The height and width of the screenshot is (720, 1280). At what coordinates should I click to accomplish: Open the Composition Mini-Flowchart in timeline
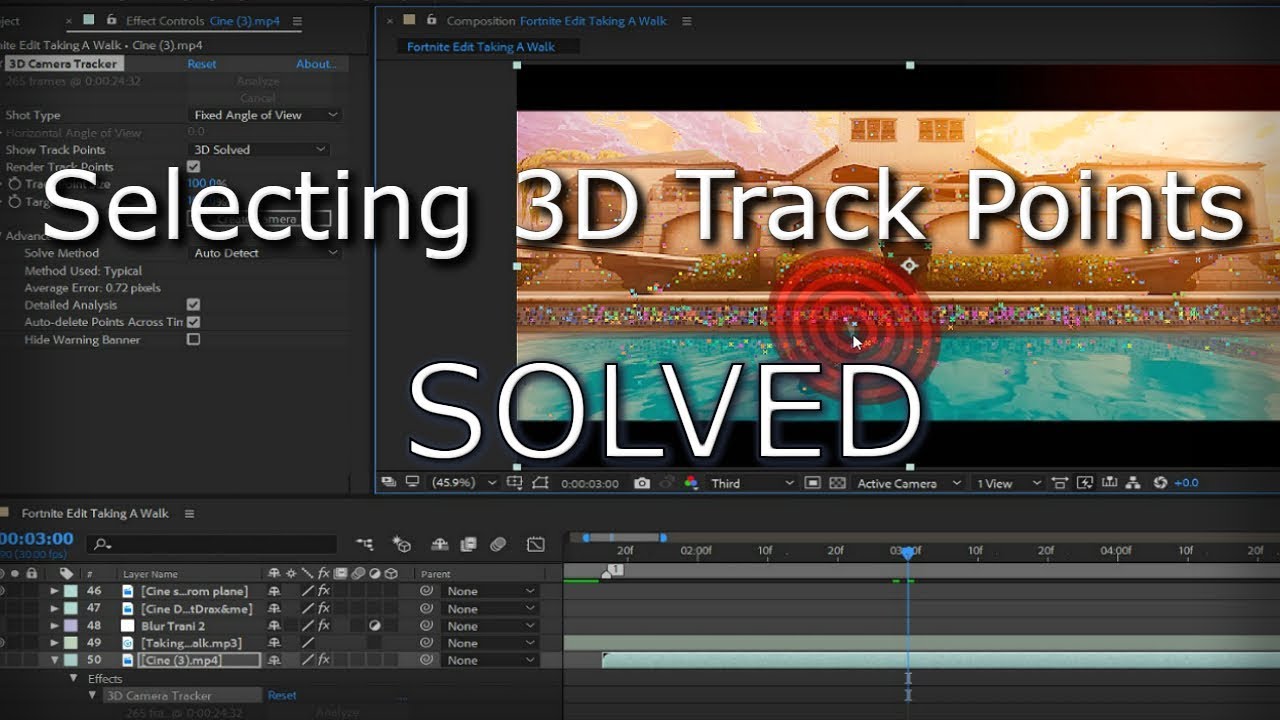click(x=364, y=545)
